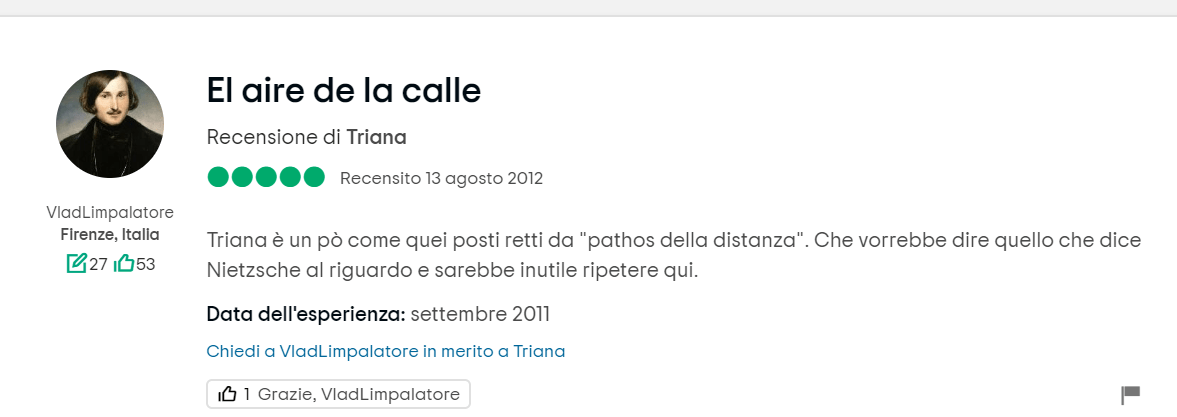Viewport: 1177px width, 417px height.
Task: Click the green pencil contributions icon
Action: (76, 264)
